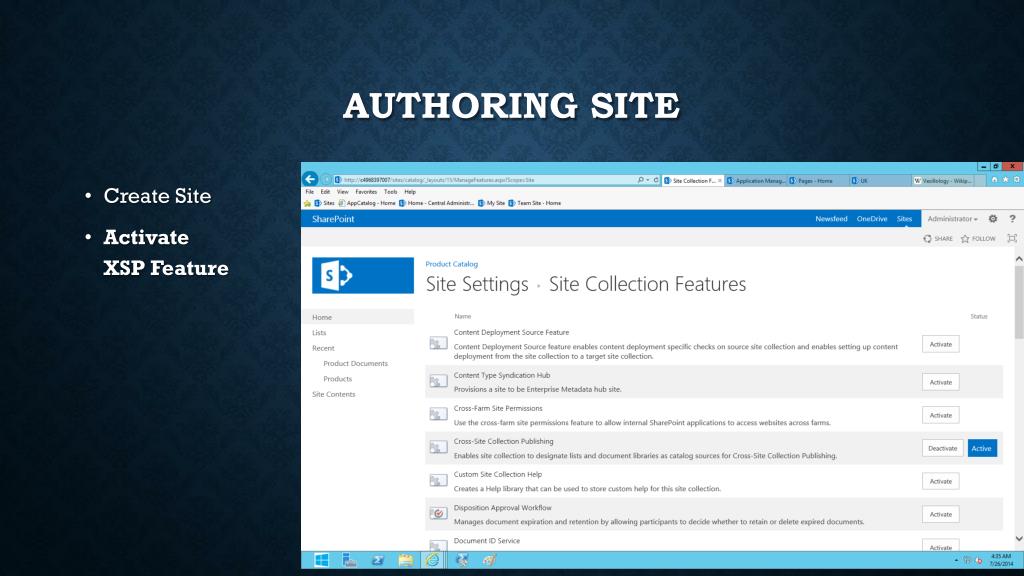Open the Edit menu
The image size is (1024, 576).
325,192
